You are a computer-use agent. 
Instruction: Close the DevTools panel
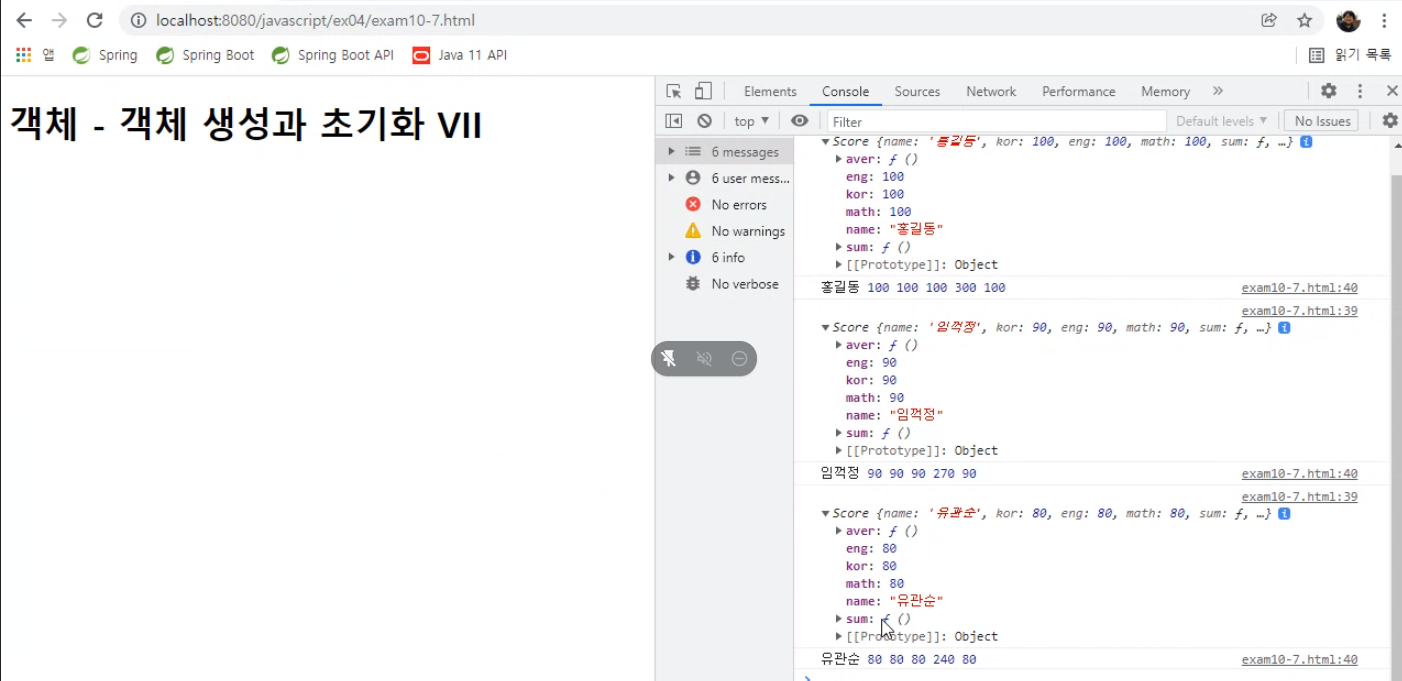click(1391, 91)
